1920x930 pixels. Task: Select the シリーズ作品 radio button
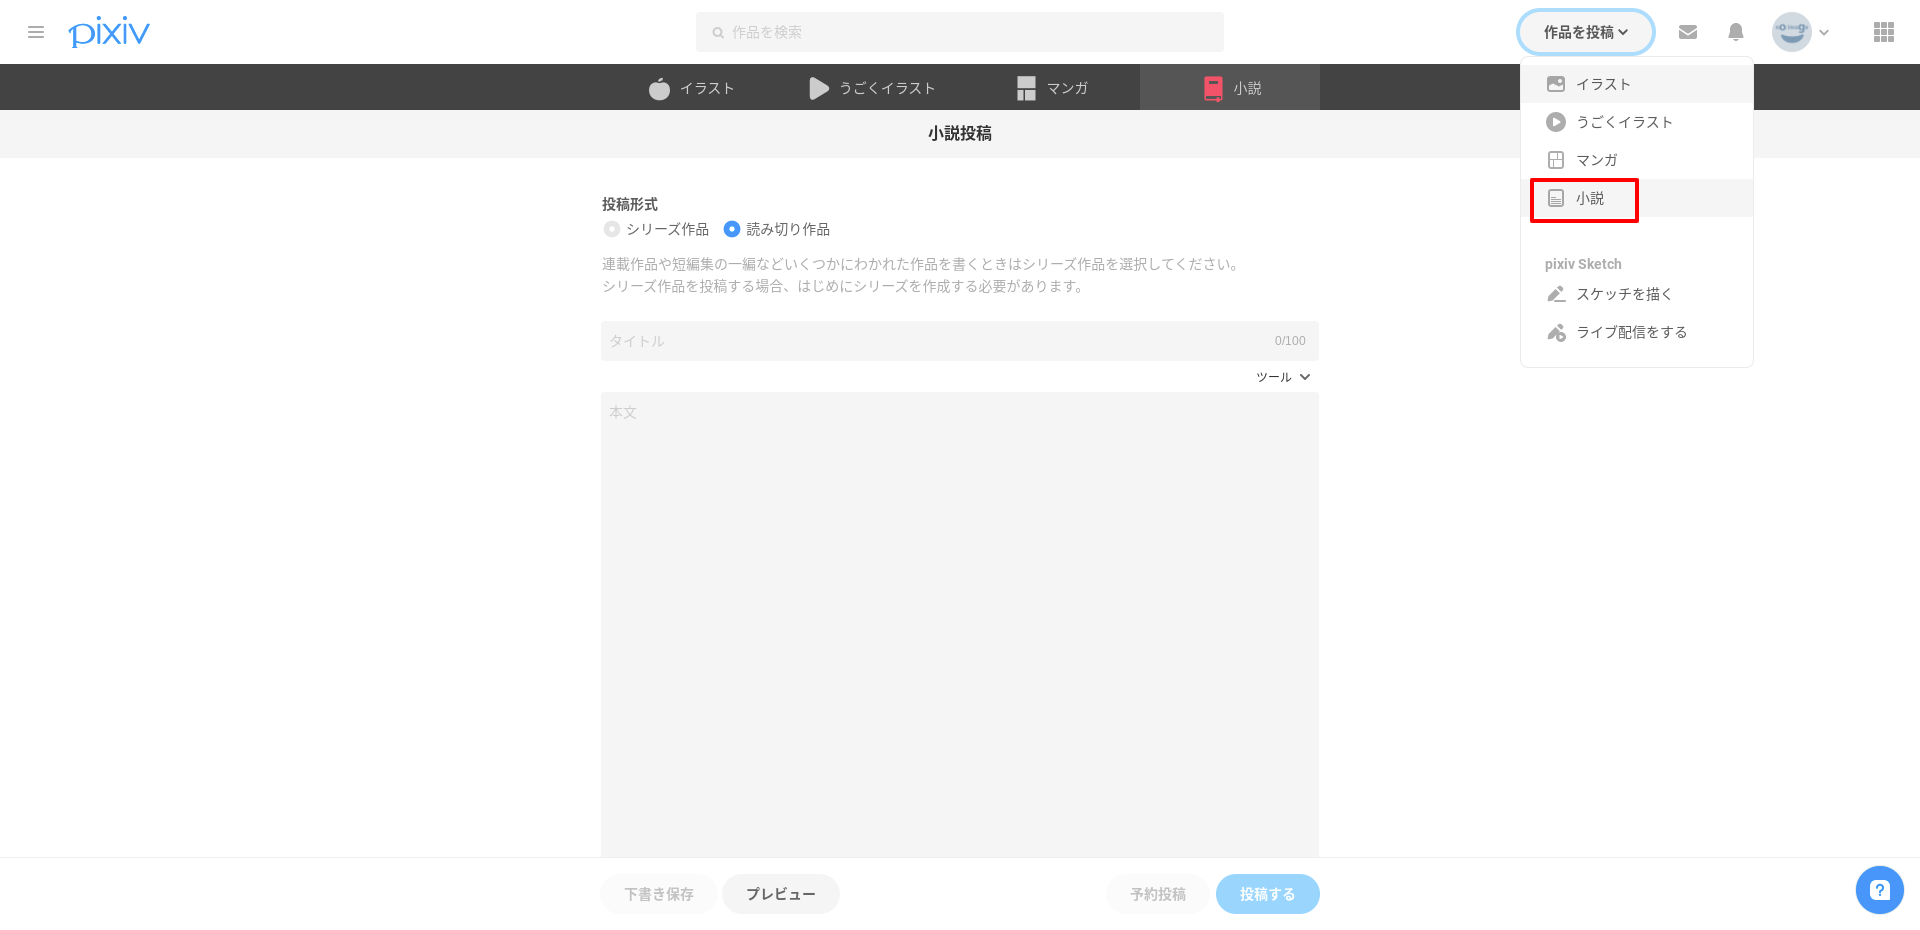pyautogui.click(x=612, y=229)
